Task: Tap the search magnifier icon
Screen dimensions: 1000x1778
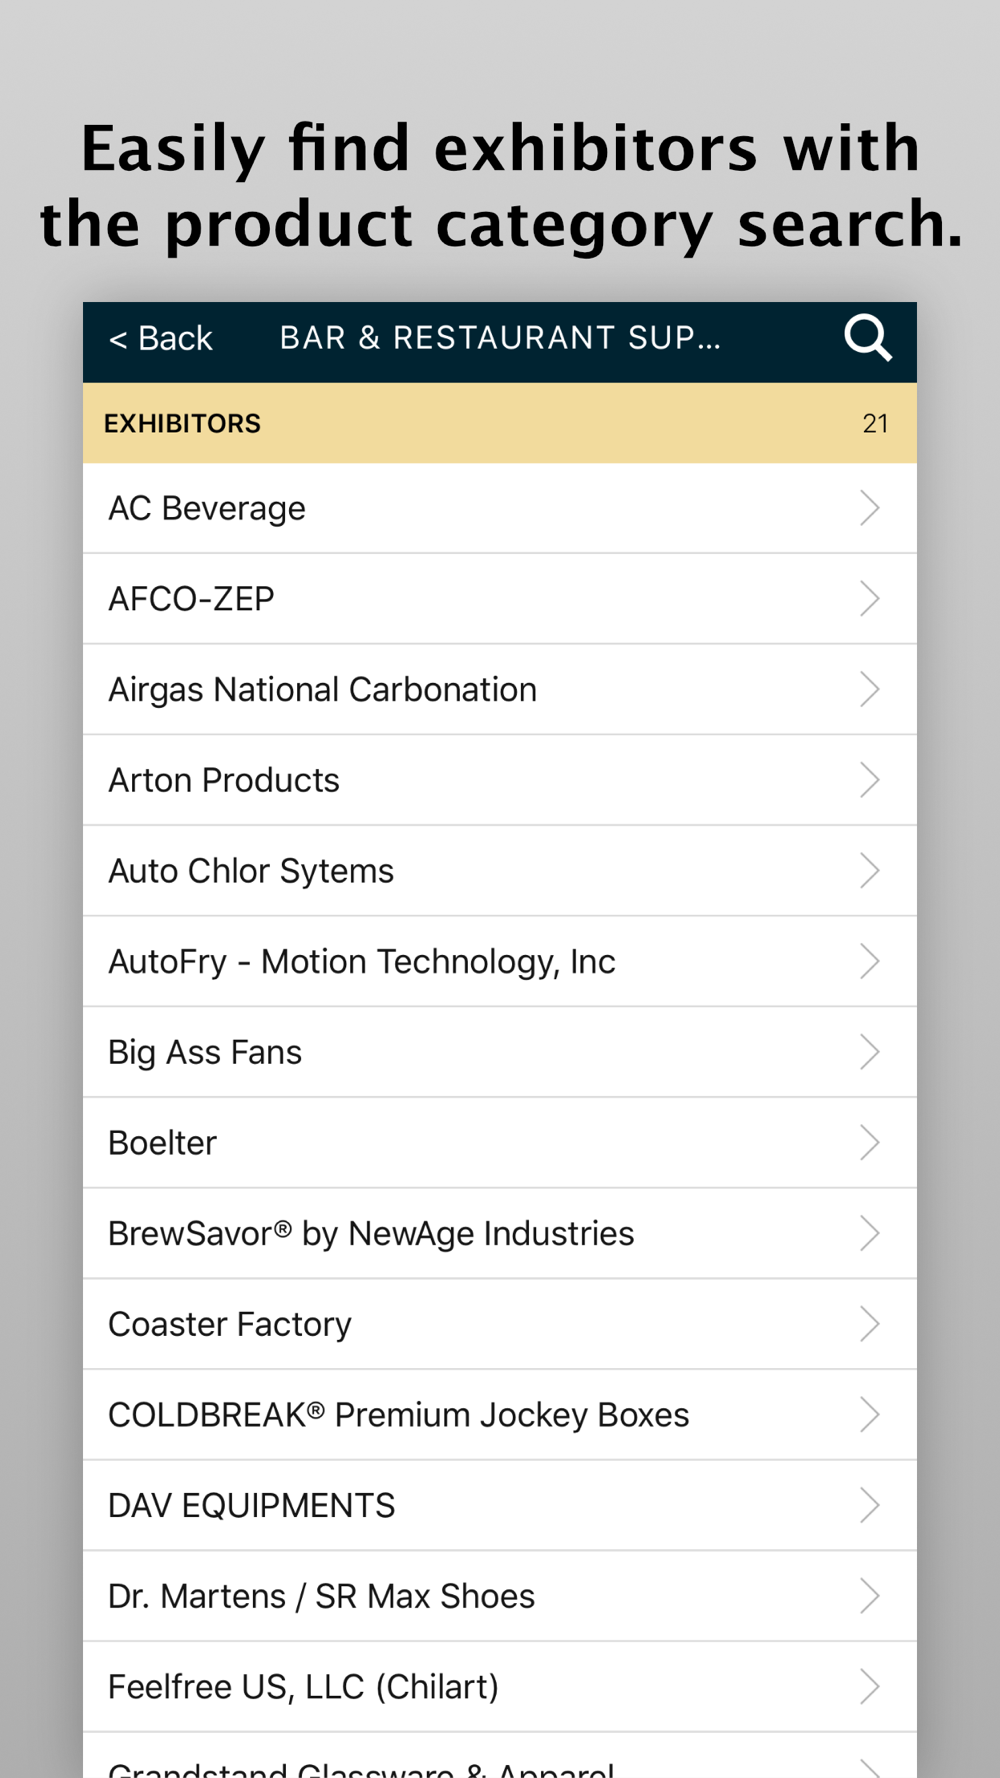Action: tap(867, 338)
